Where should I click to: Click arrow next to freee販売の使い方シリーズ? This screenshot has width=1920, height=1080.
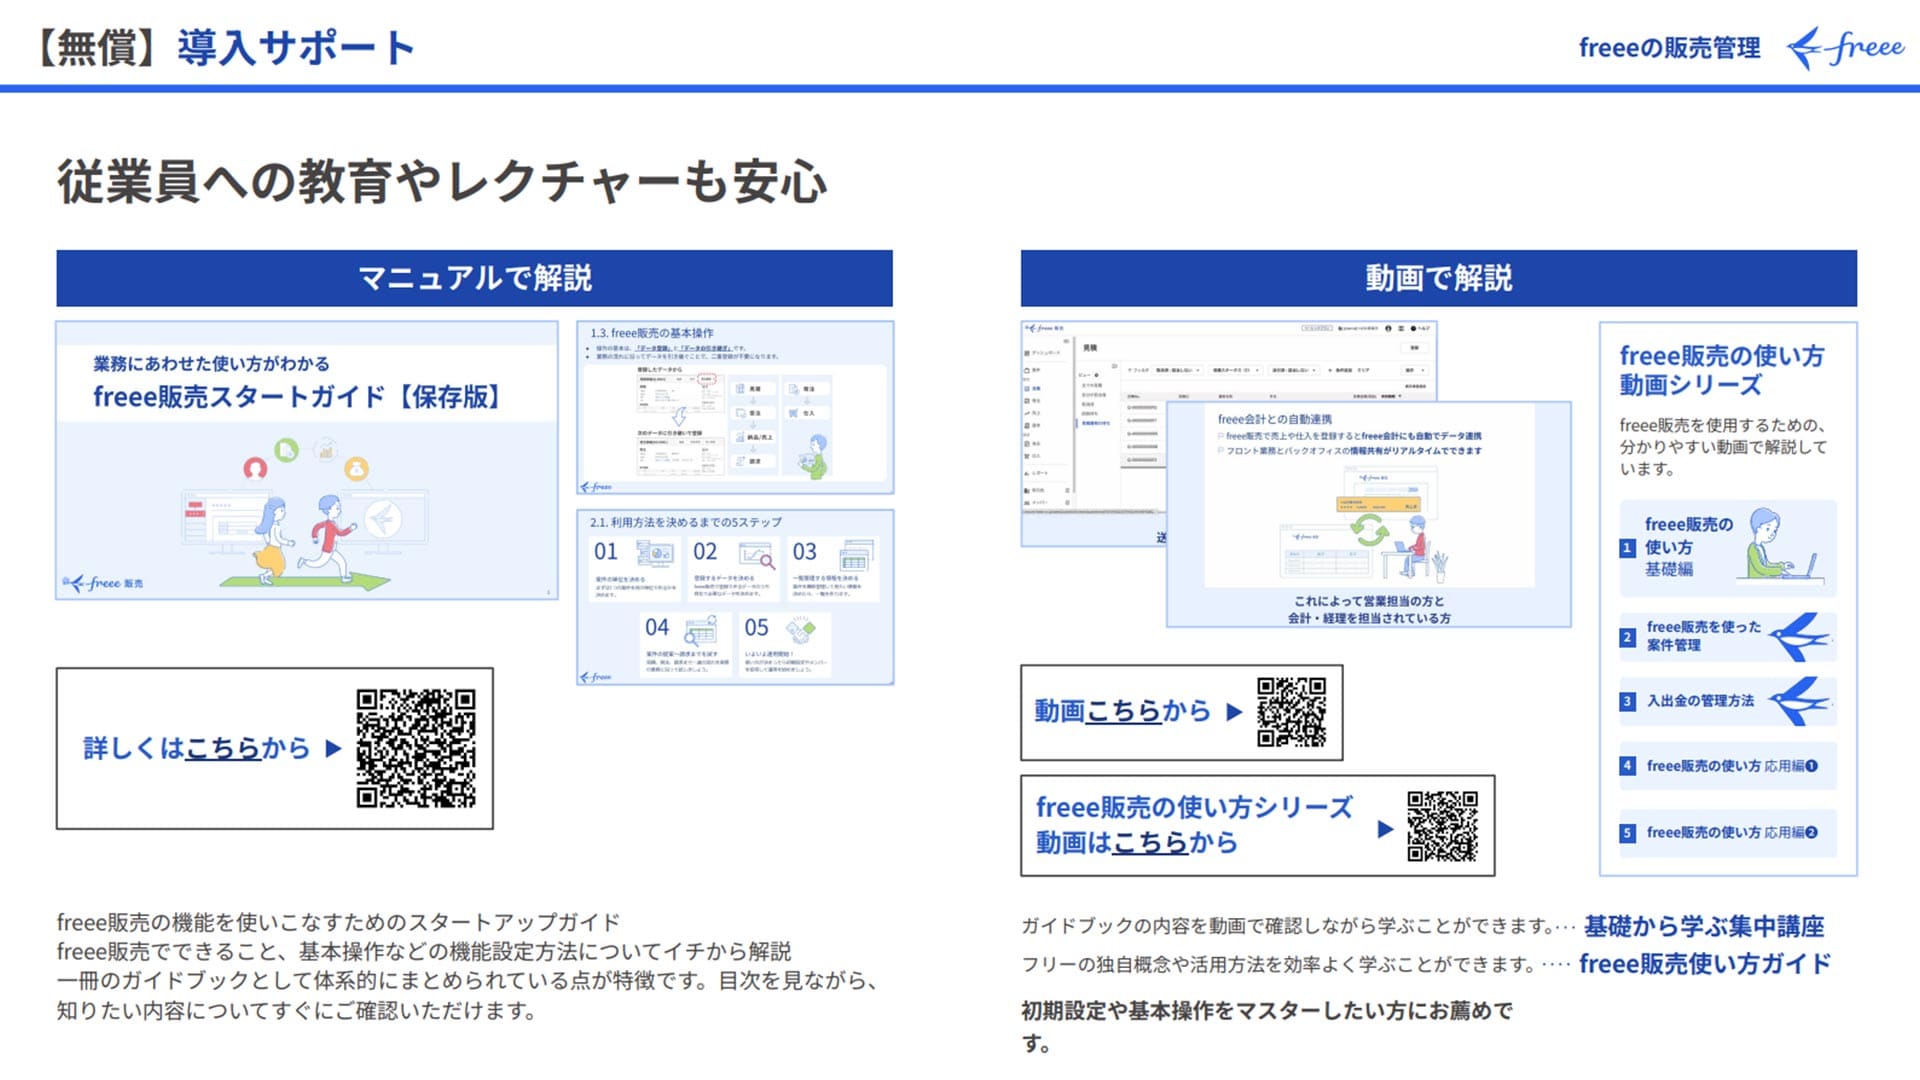(x=1385, y=829)
